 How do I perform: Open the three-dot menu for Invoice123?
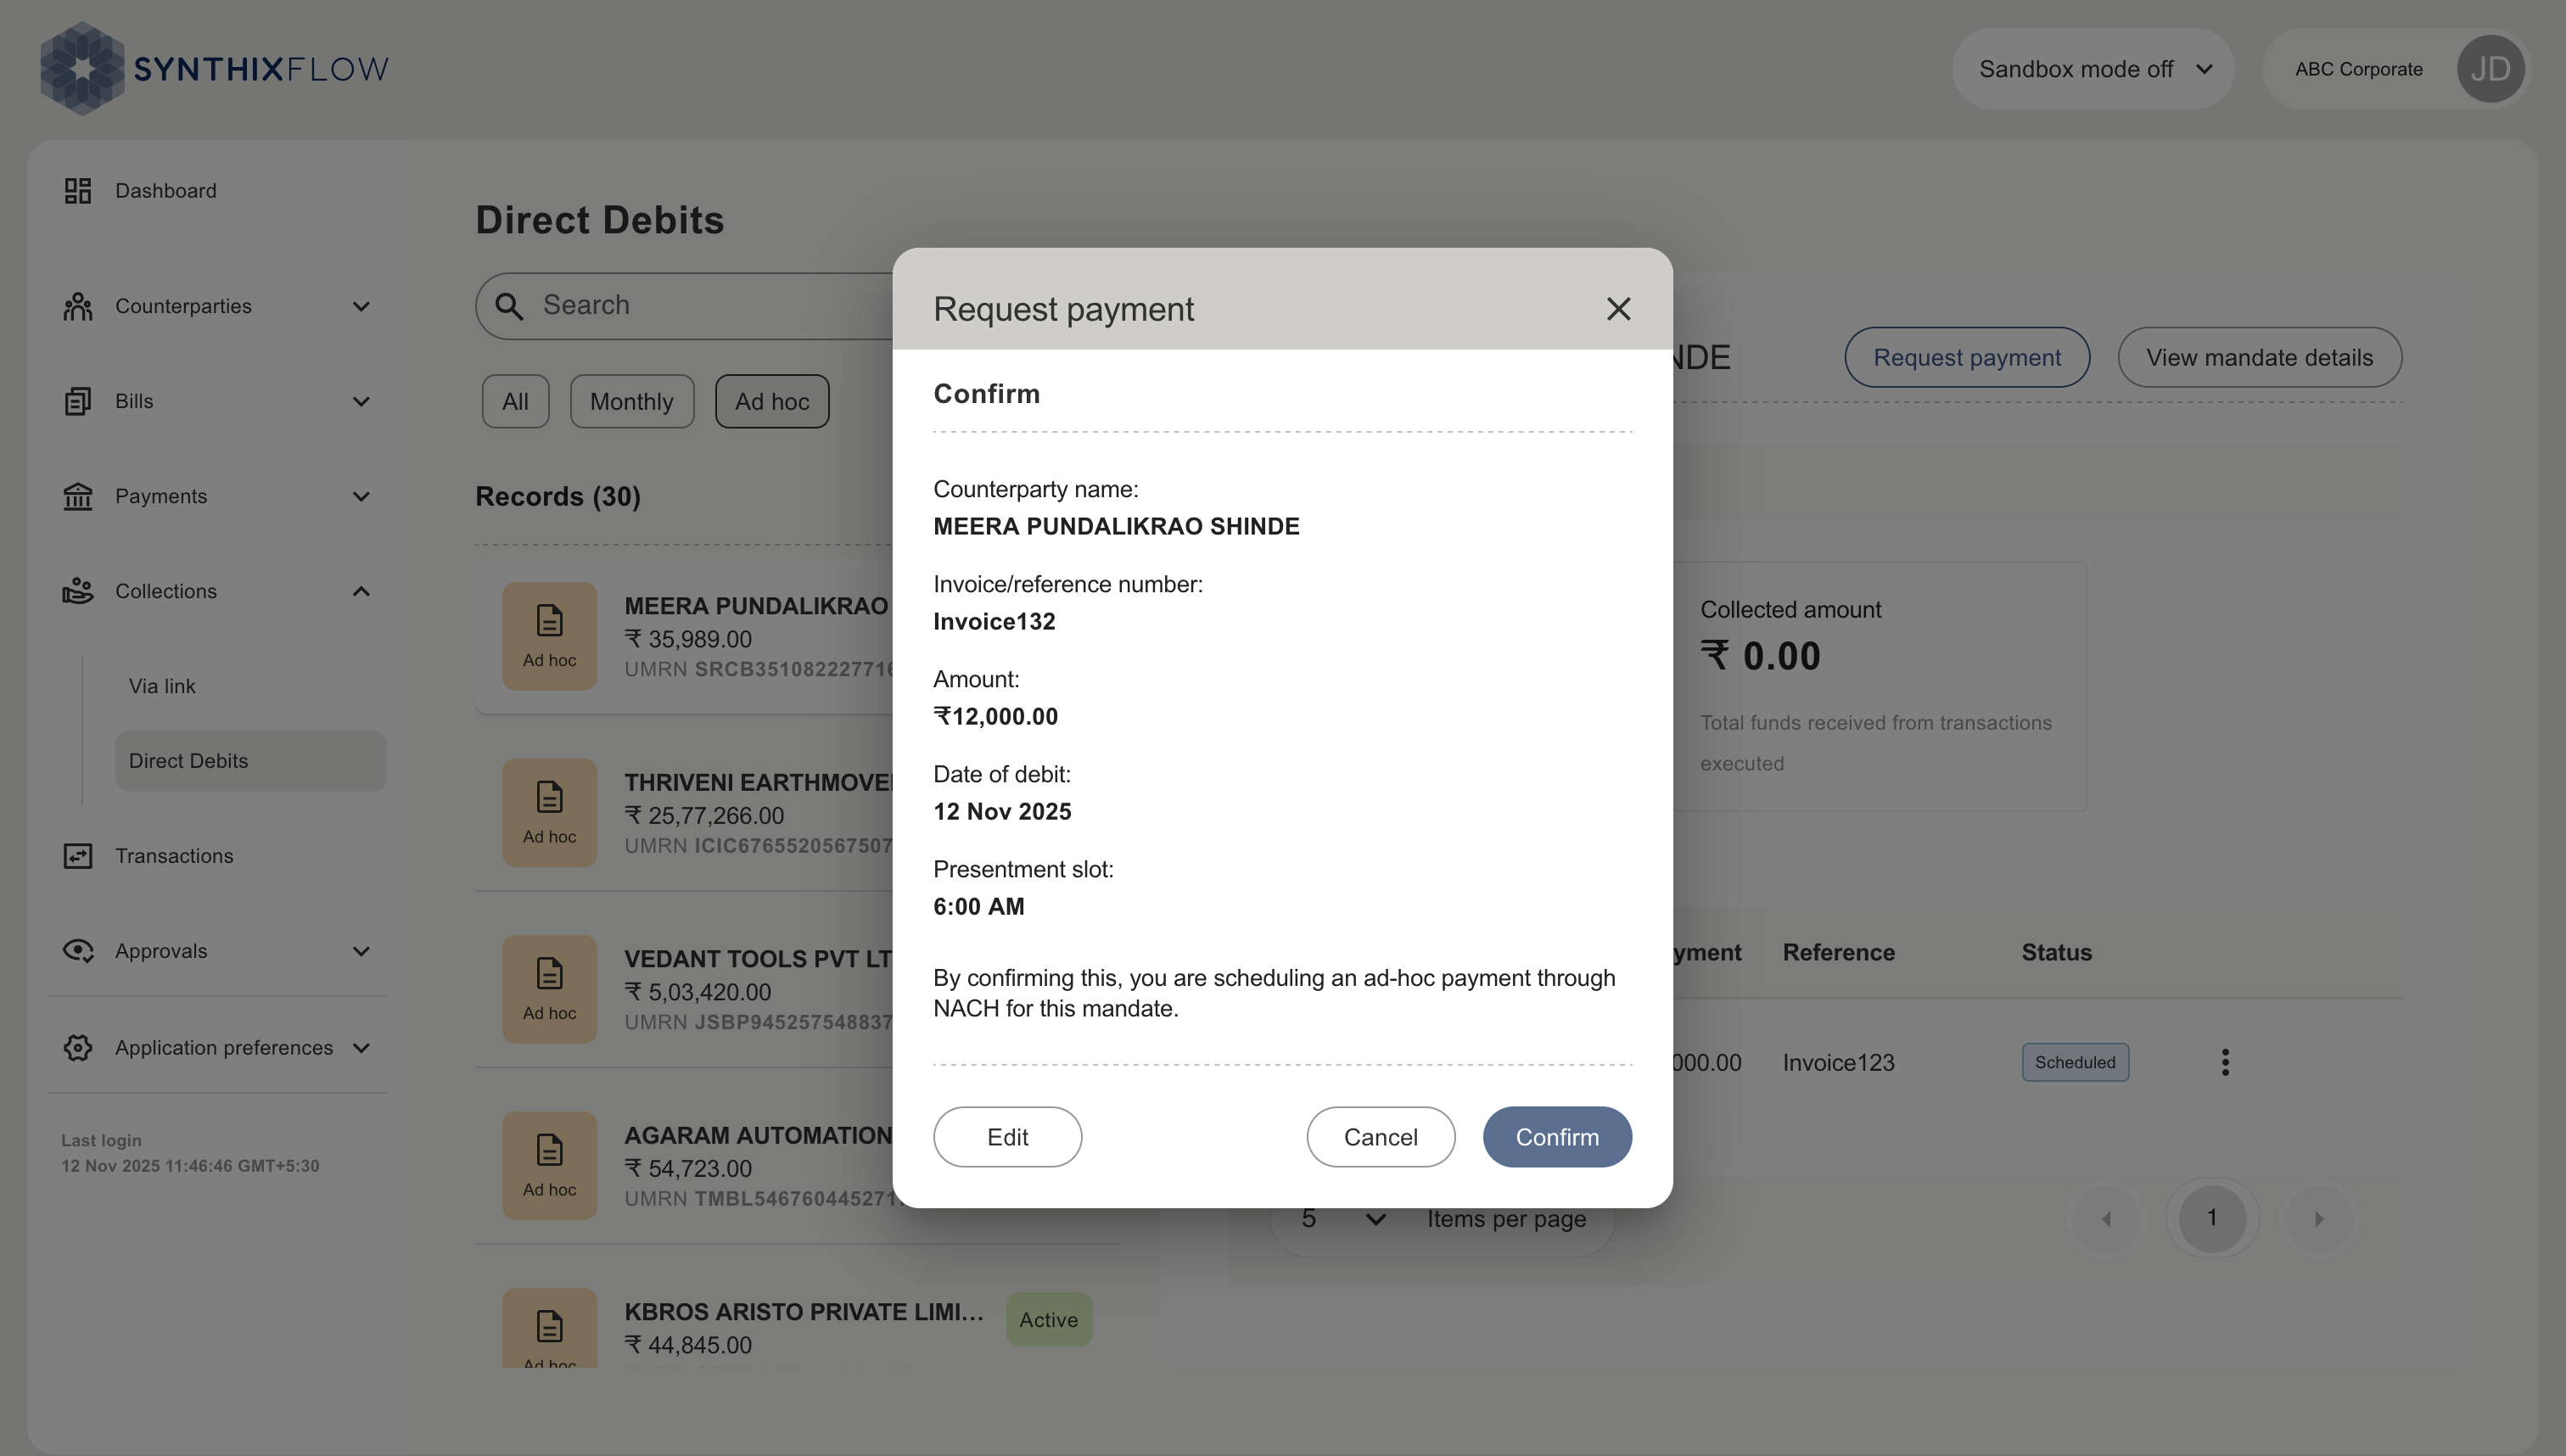coord(2225,1062)
